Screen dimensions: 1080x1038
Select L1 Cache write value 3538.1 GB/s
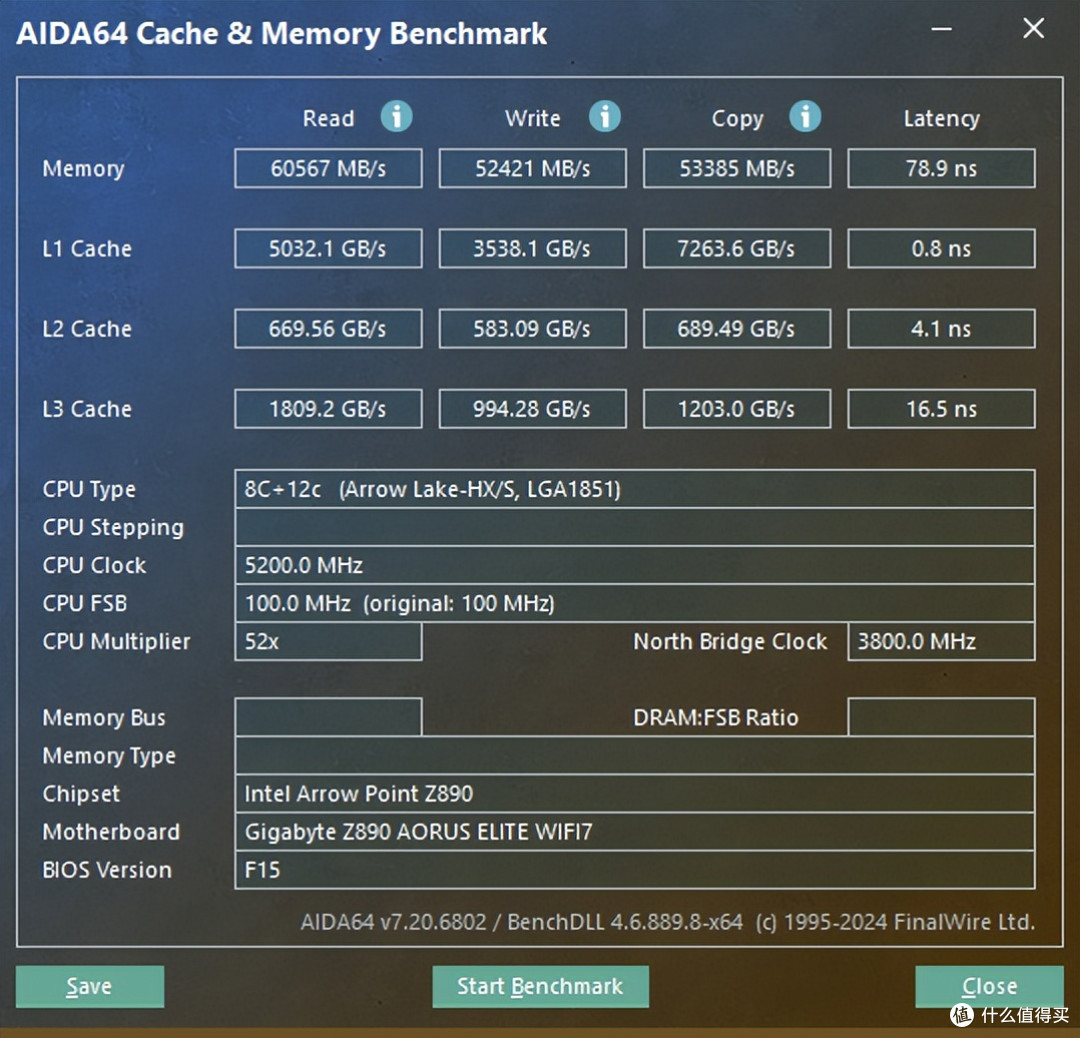pos(532,249)
